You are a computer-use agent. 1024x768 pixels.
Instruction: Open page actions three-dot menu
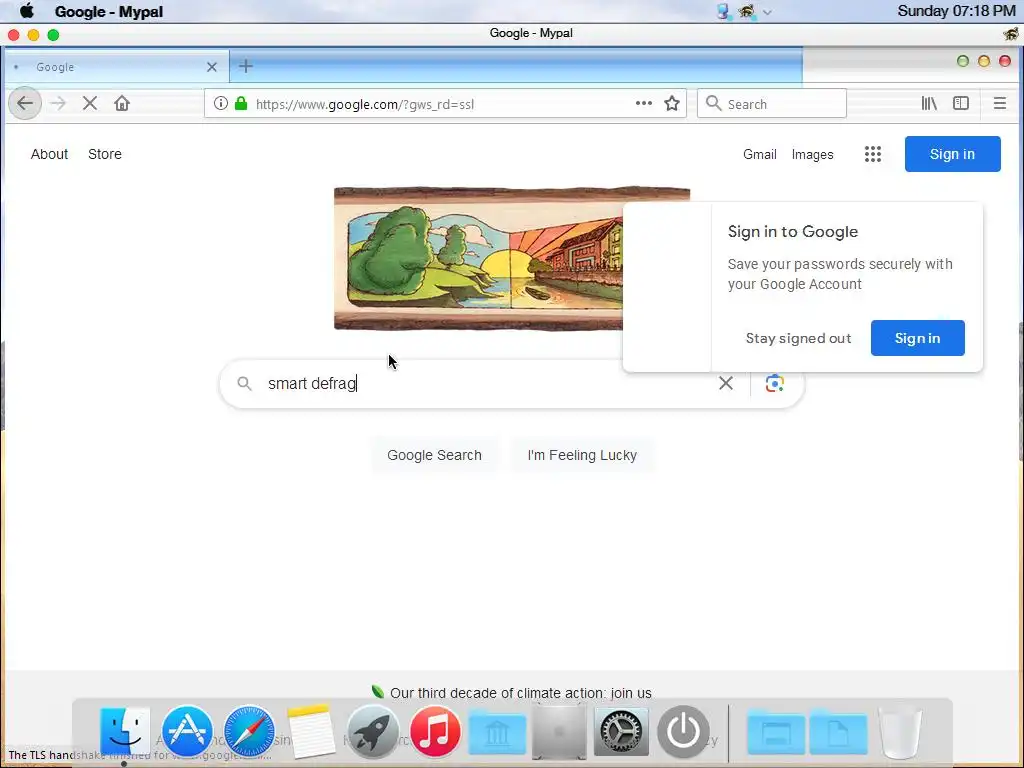[x=644, y=103]
